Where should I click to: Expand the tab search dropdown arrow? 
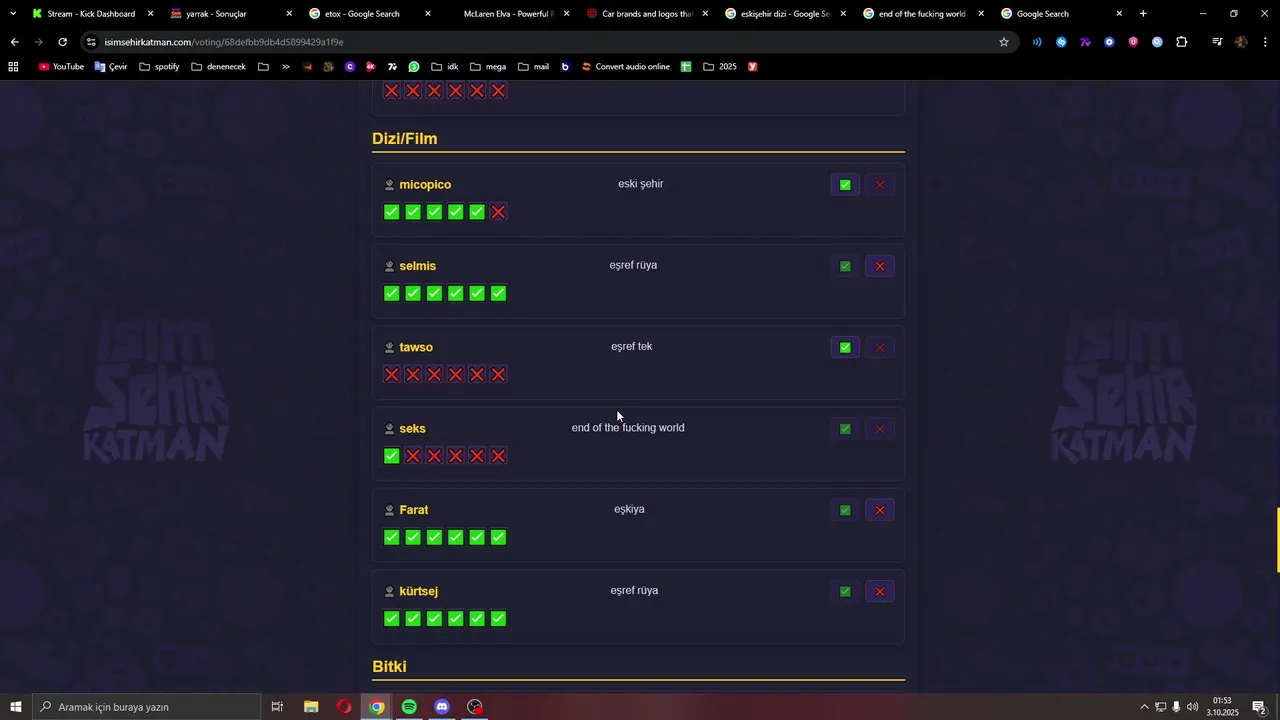(x=13, y=14)
